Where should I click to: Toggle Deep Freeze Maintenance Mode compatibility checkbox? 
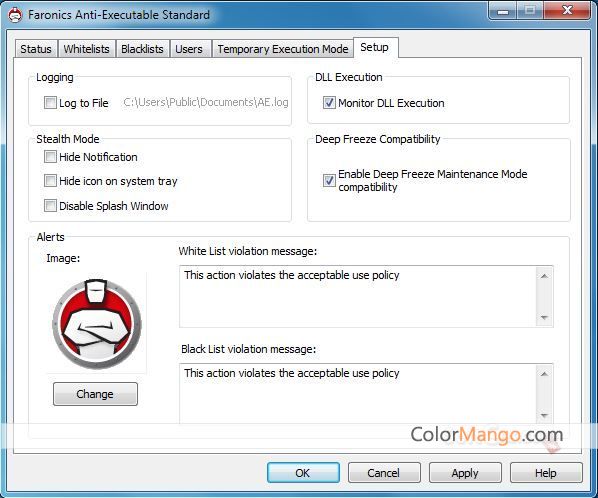(x=329, y=180)
